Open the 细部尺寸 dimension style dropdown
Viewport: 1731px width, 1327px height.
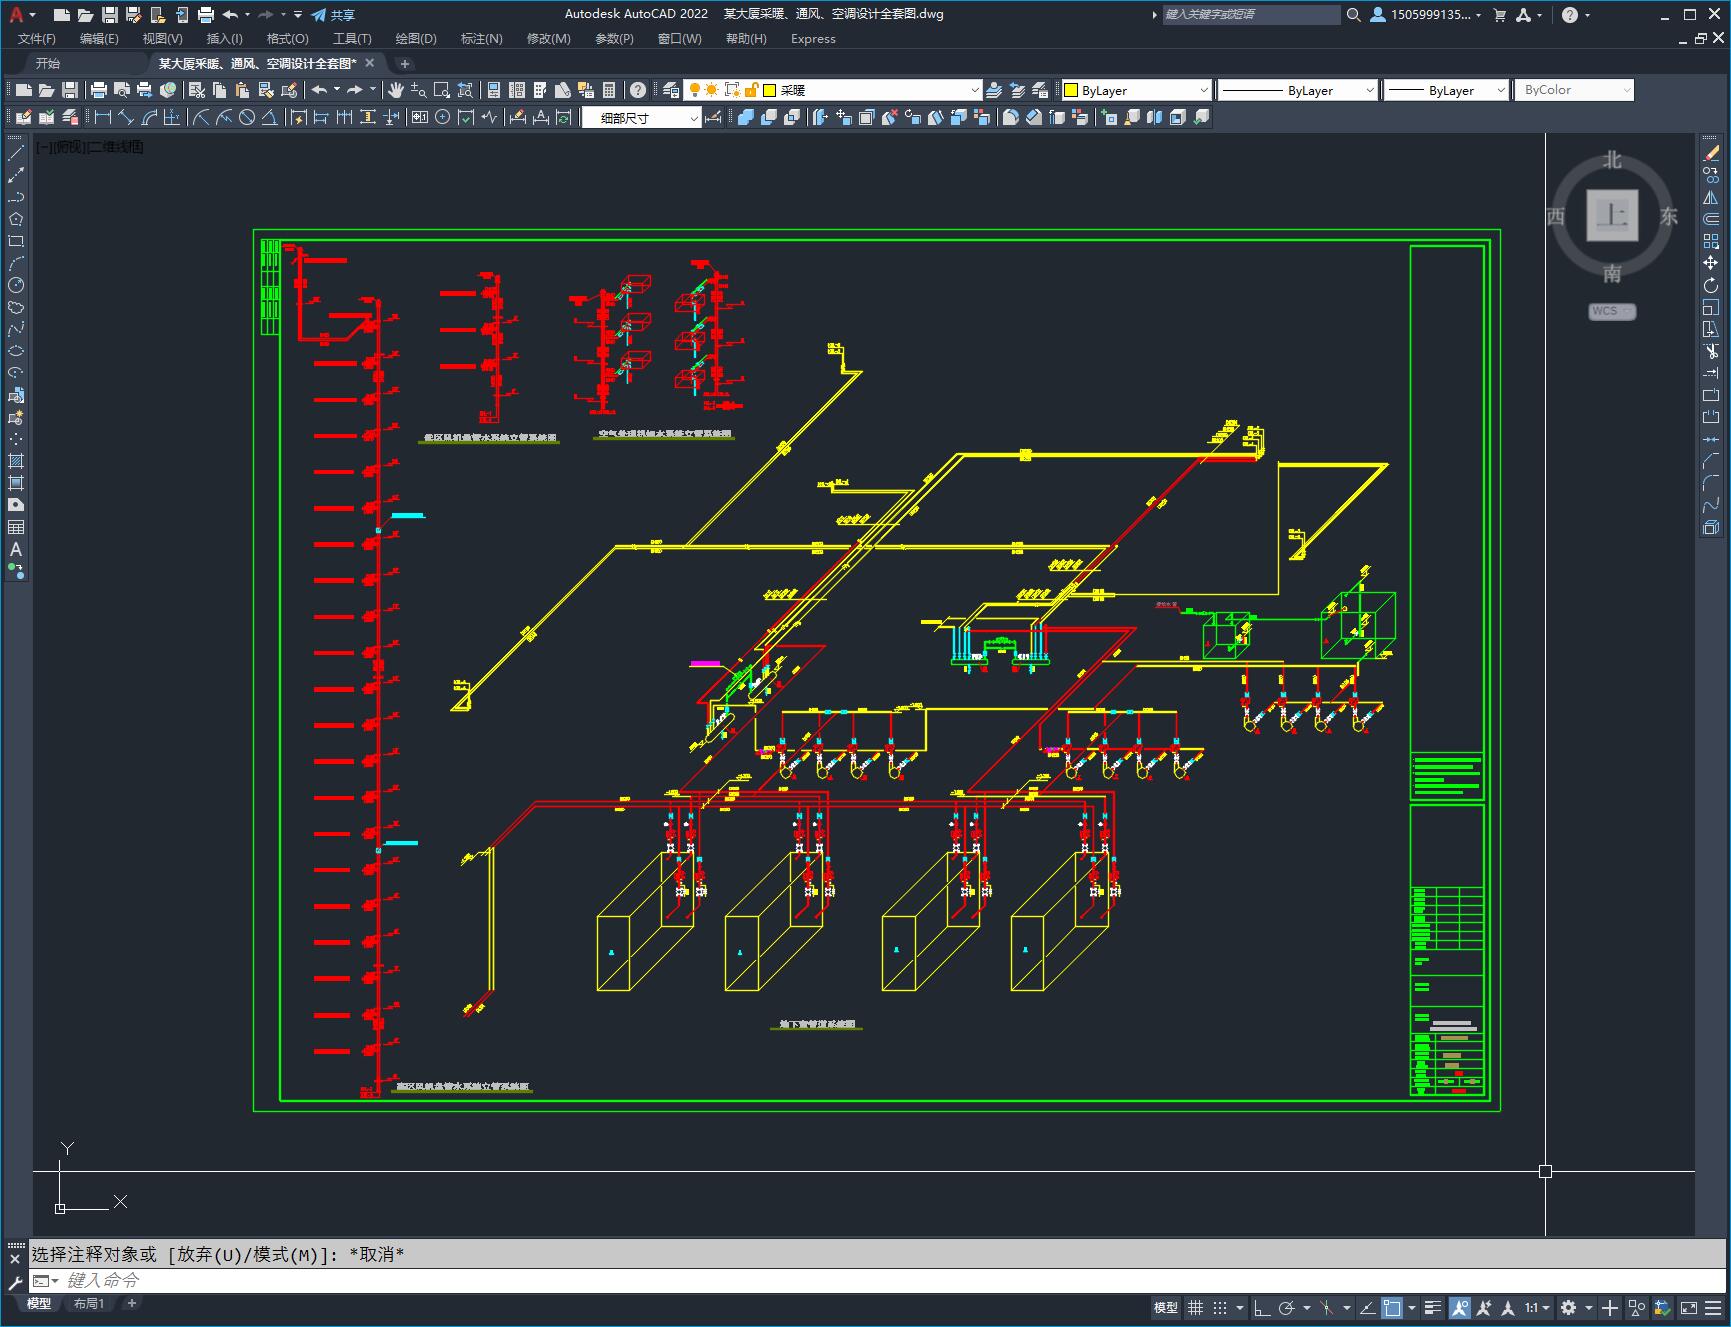click(x=641, y=117)
